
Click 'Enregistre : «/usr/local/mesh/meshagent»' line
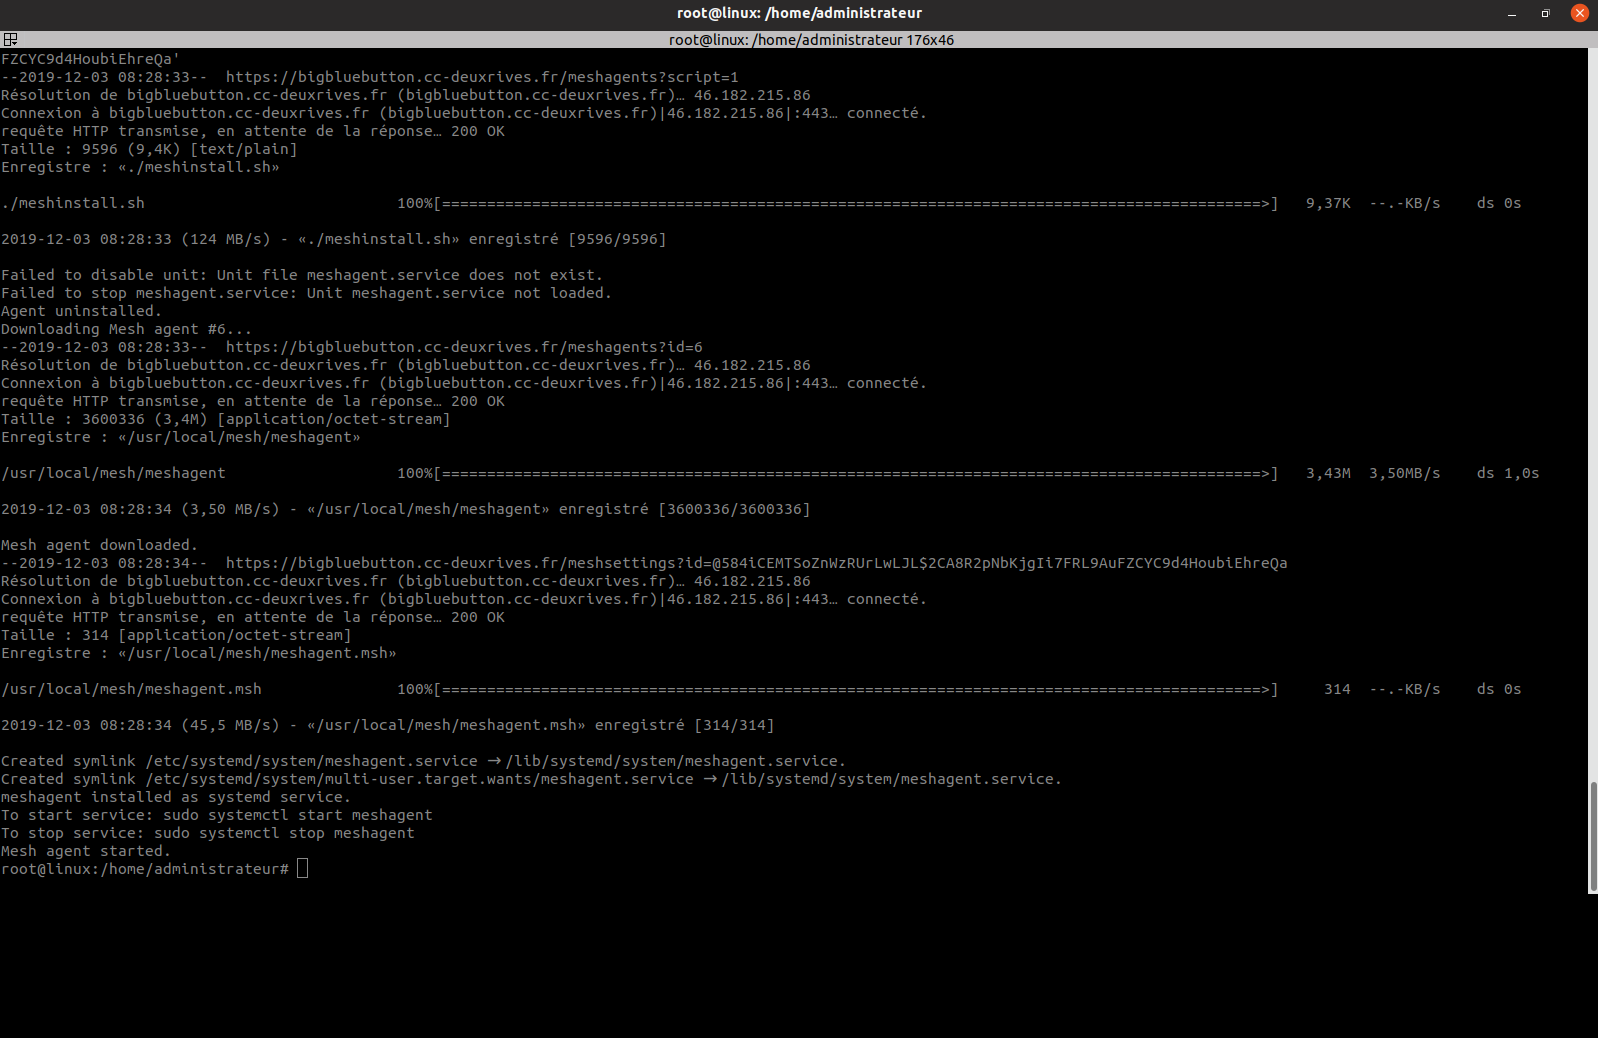click(x=181, y=437)
